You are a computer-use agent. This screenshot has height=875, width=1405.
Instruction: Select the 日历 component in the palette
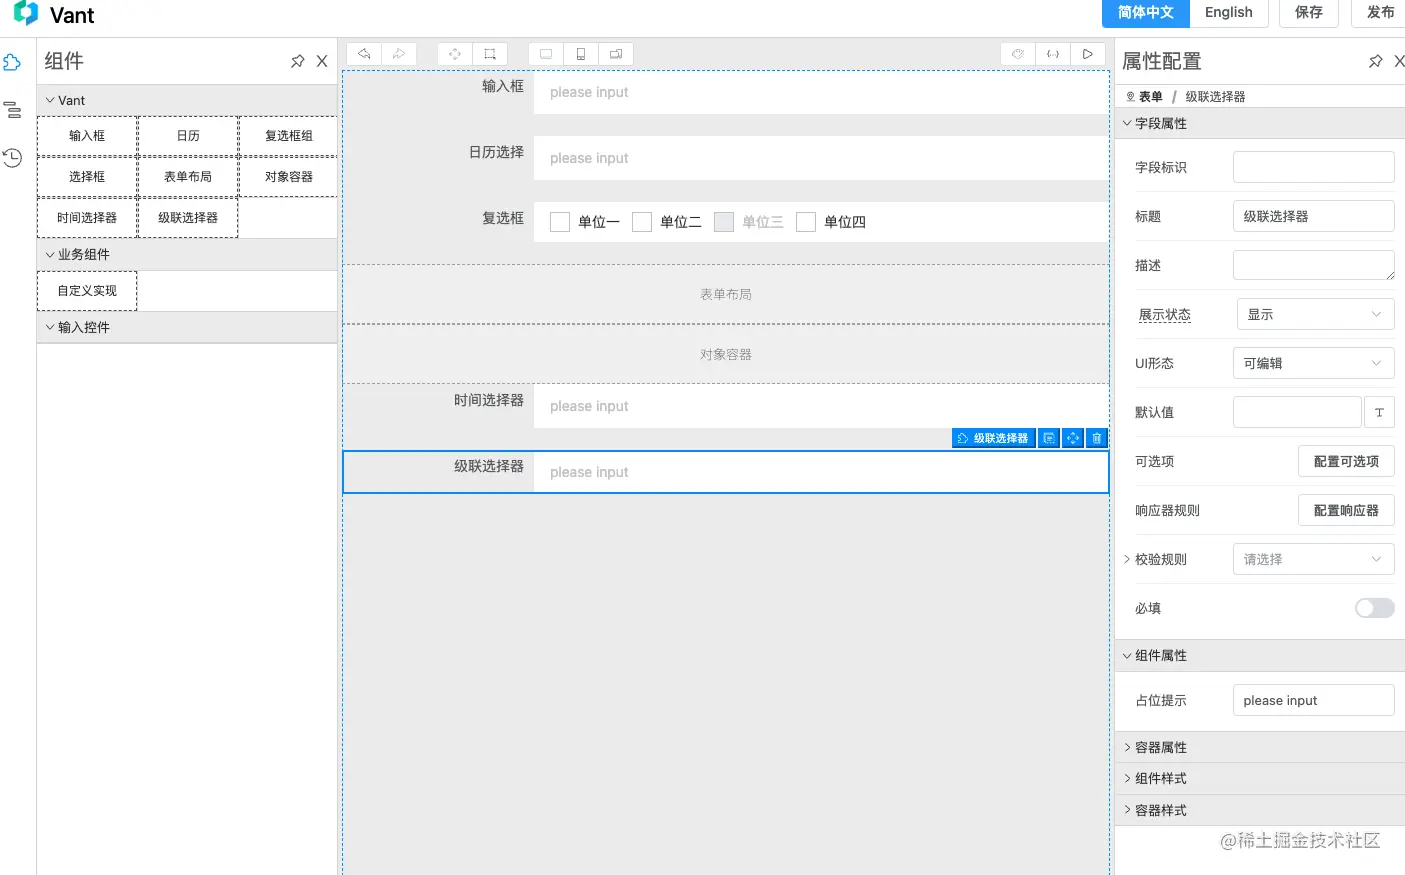(x=188, y=136)
